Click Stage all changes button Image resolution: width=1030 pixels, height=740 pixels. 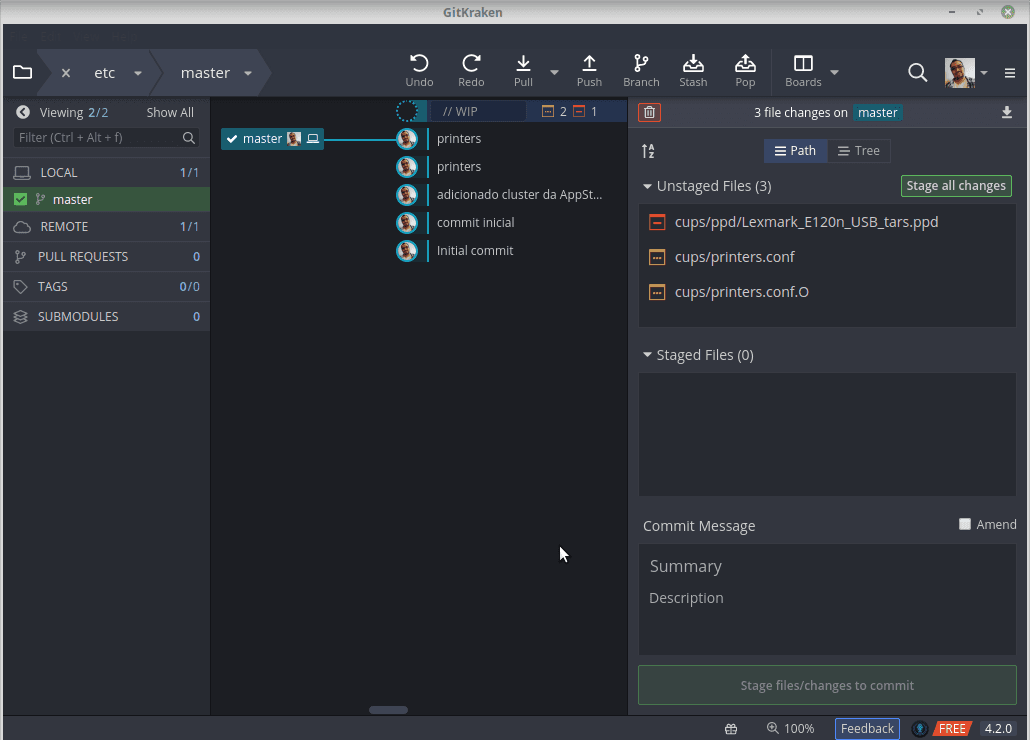955,186
